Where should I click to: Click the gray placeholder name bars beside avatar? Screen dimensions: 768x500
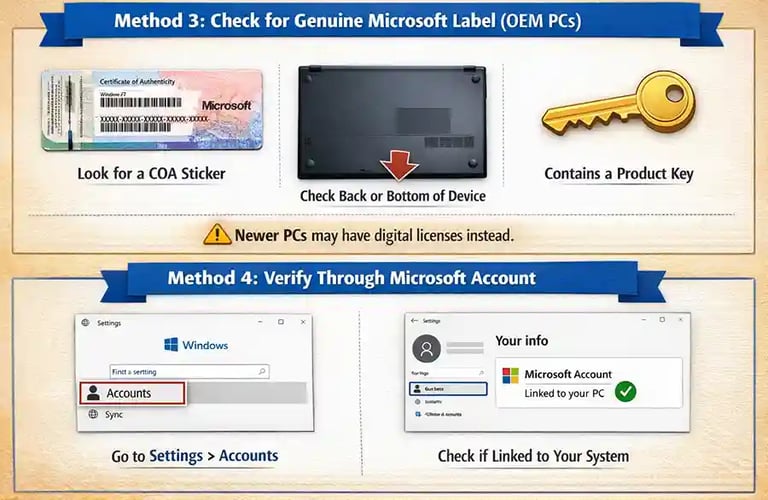pyautogui.click(x=465, y=348)
